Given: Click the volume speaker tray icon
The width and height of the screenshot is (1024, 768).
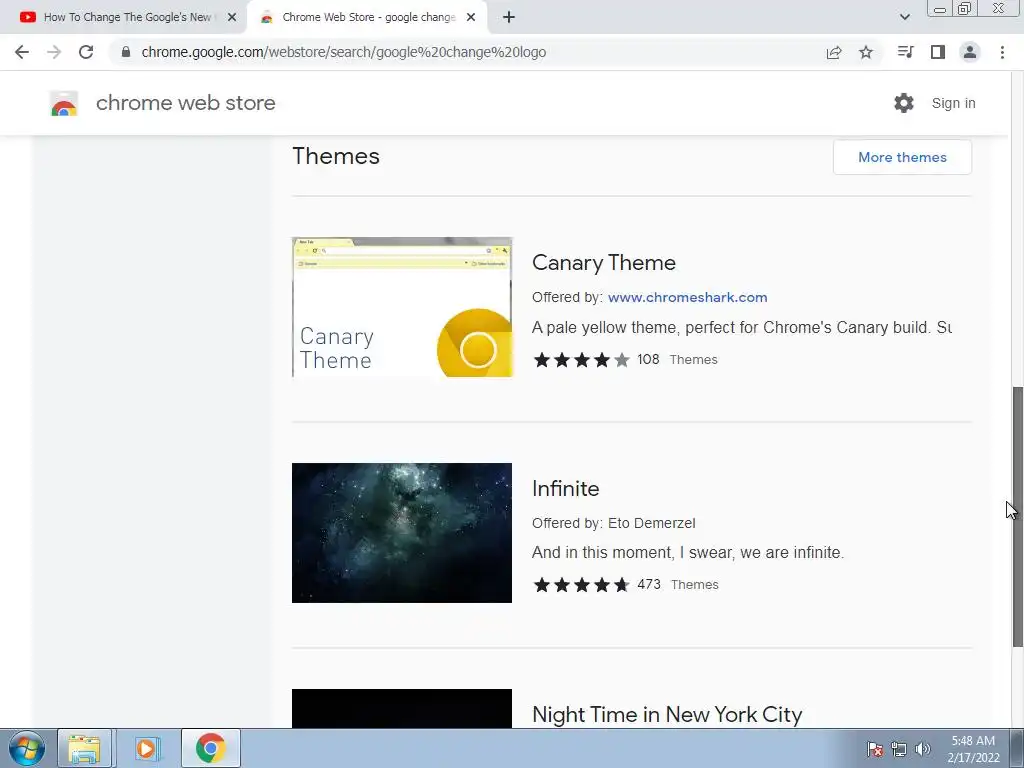Looking at the screenshot, I should [x=923, y=749].
